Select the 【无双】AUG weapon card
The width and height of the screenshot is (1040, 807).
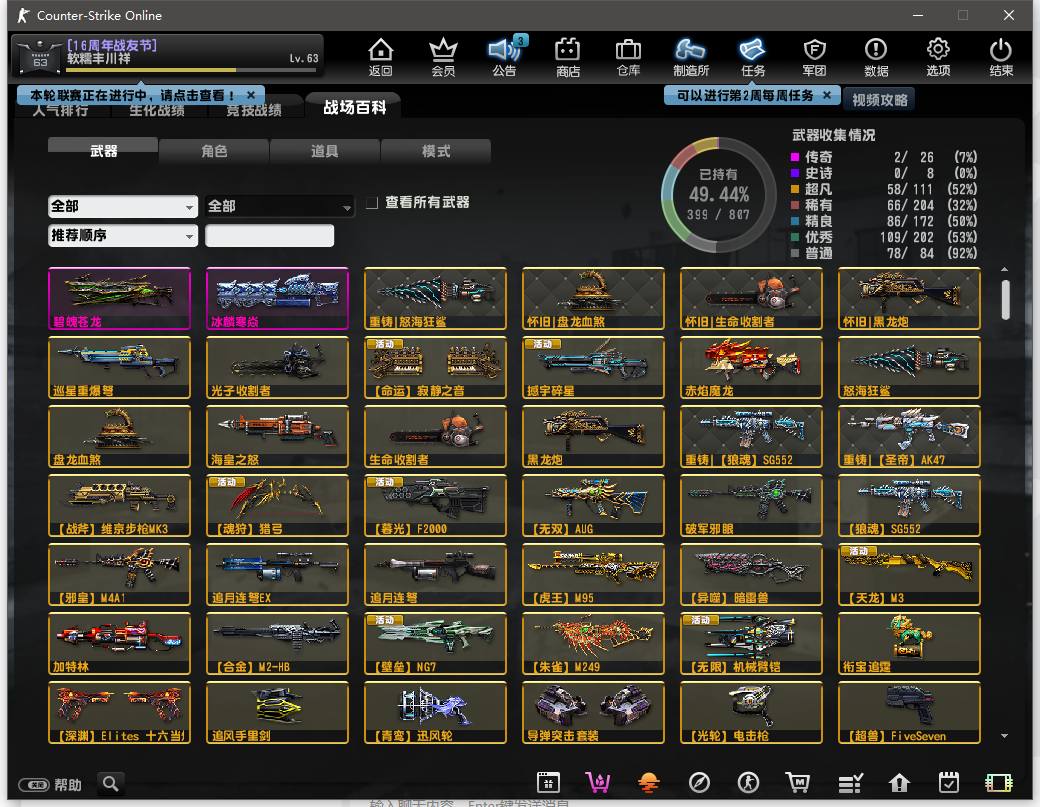point(593,505)
